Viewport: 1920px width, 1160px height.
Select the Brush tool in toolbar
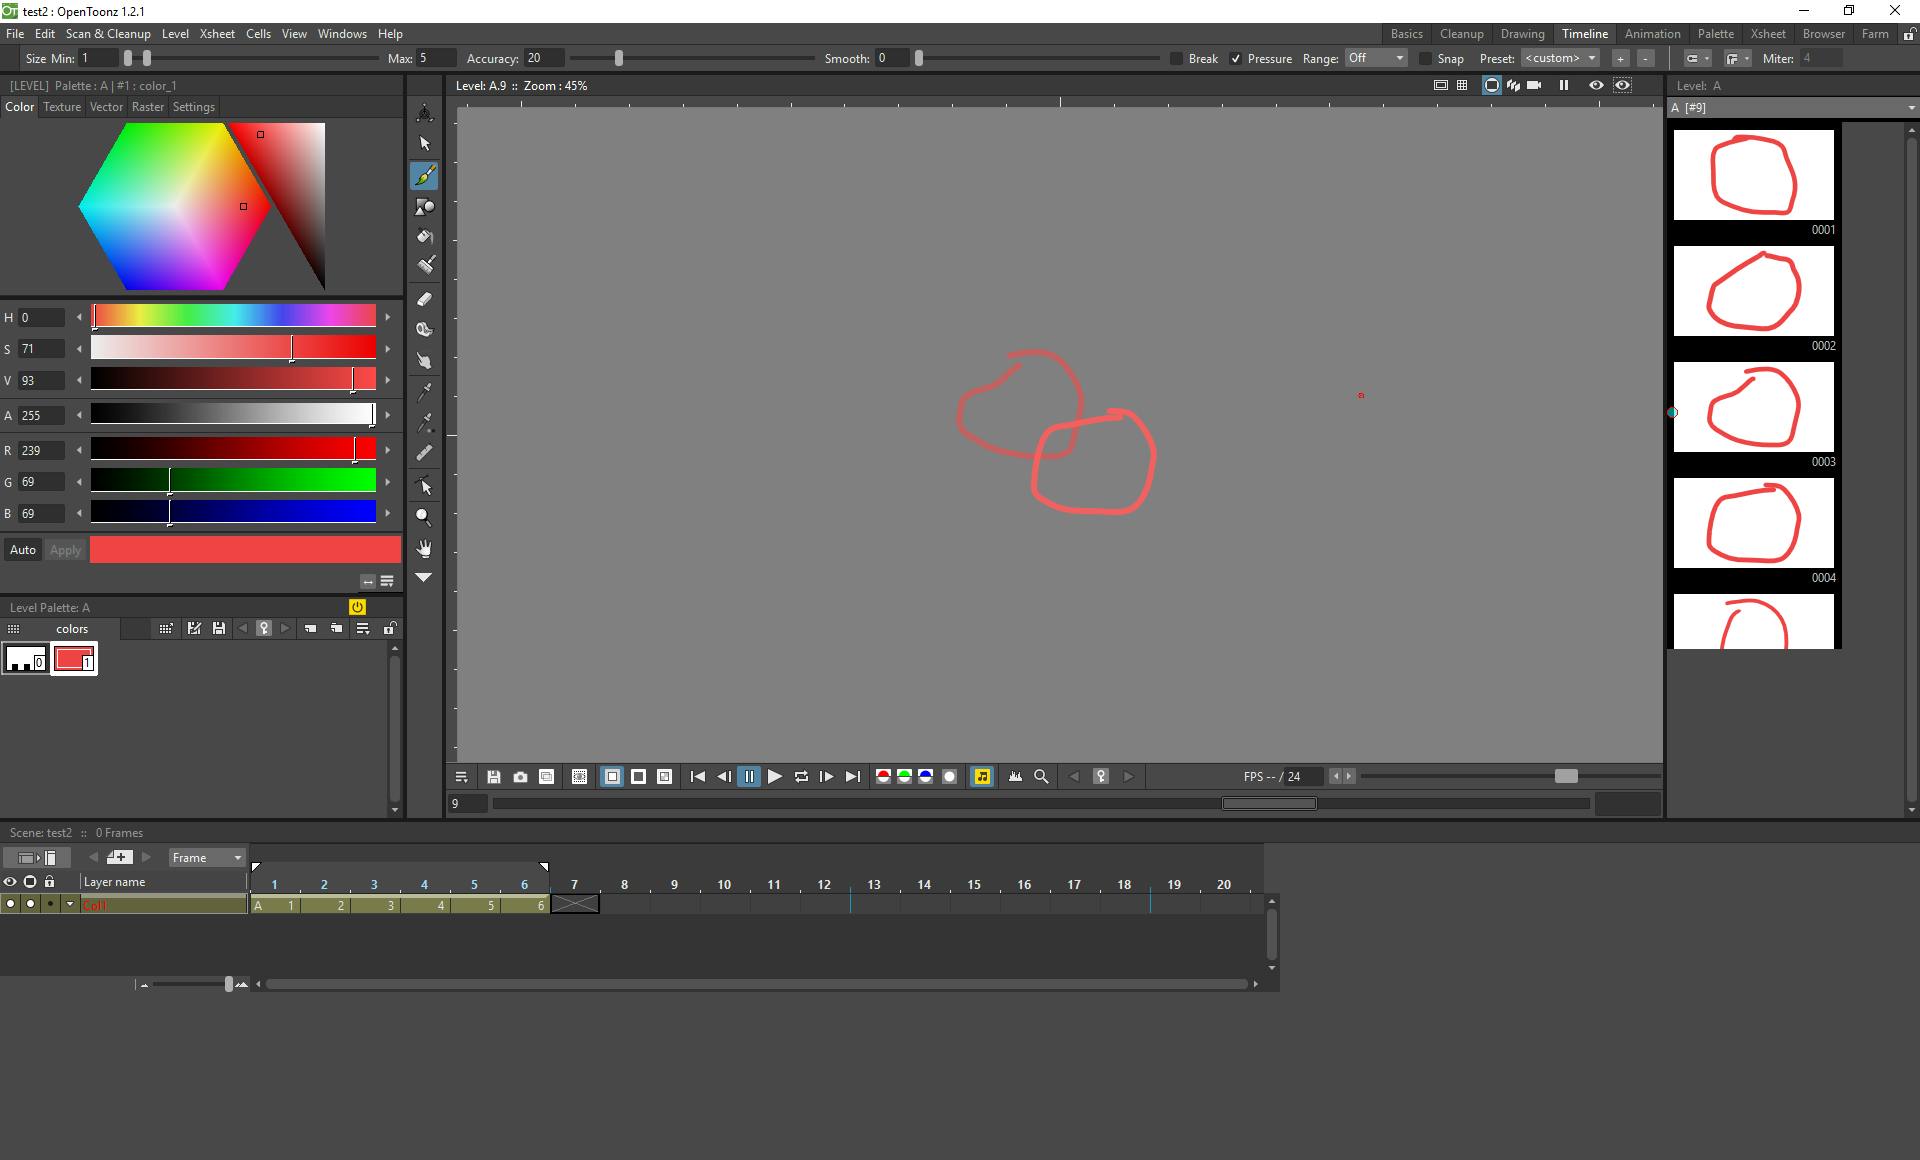424,176
